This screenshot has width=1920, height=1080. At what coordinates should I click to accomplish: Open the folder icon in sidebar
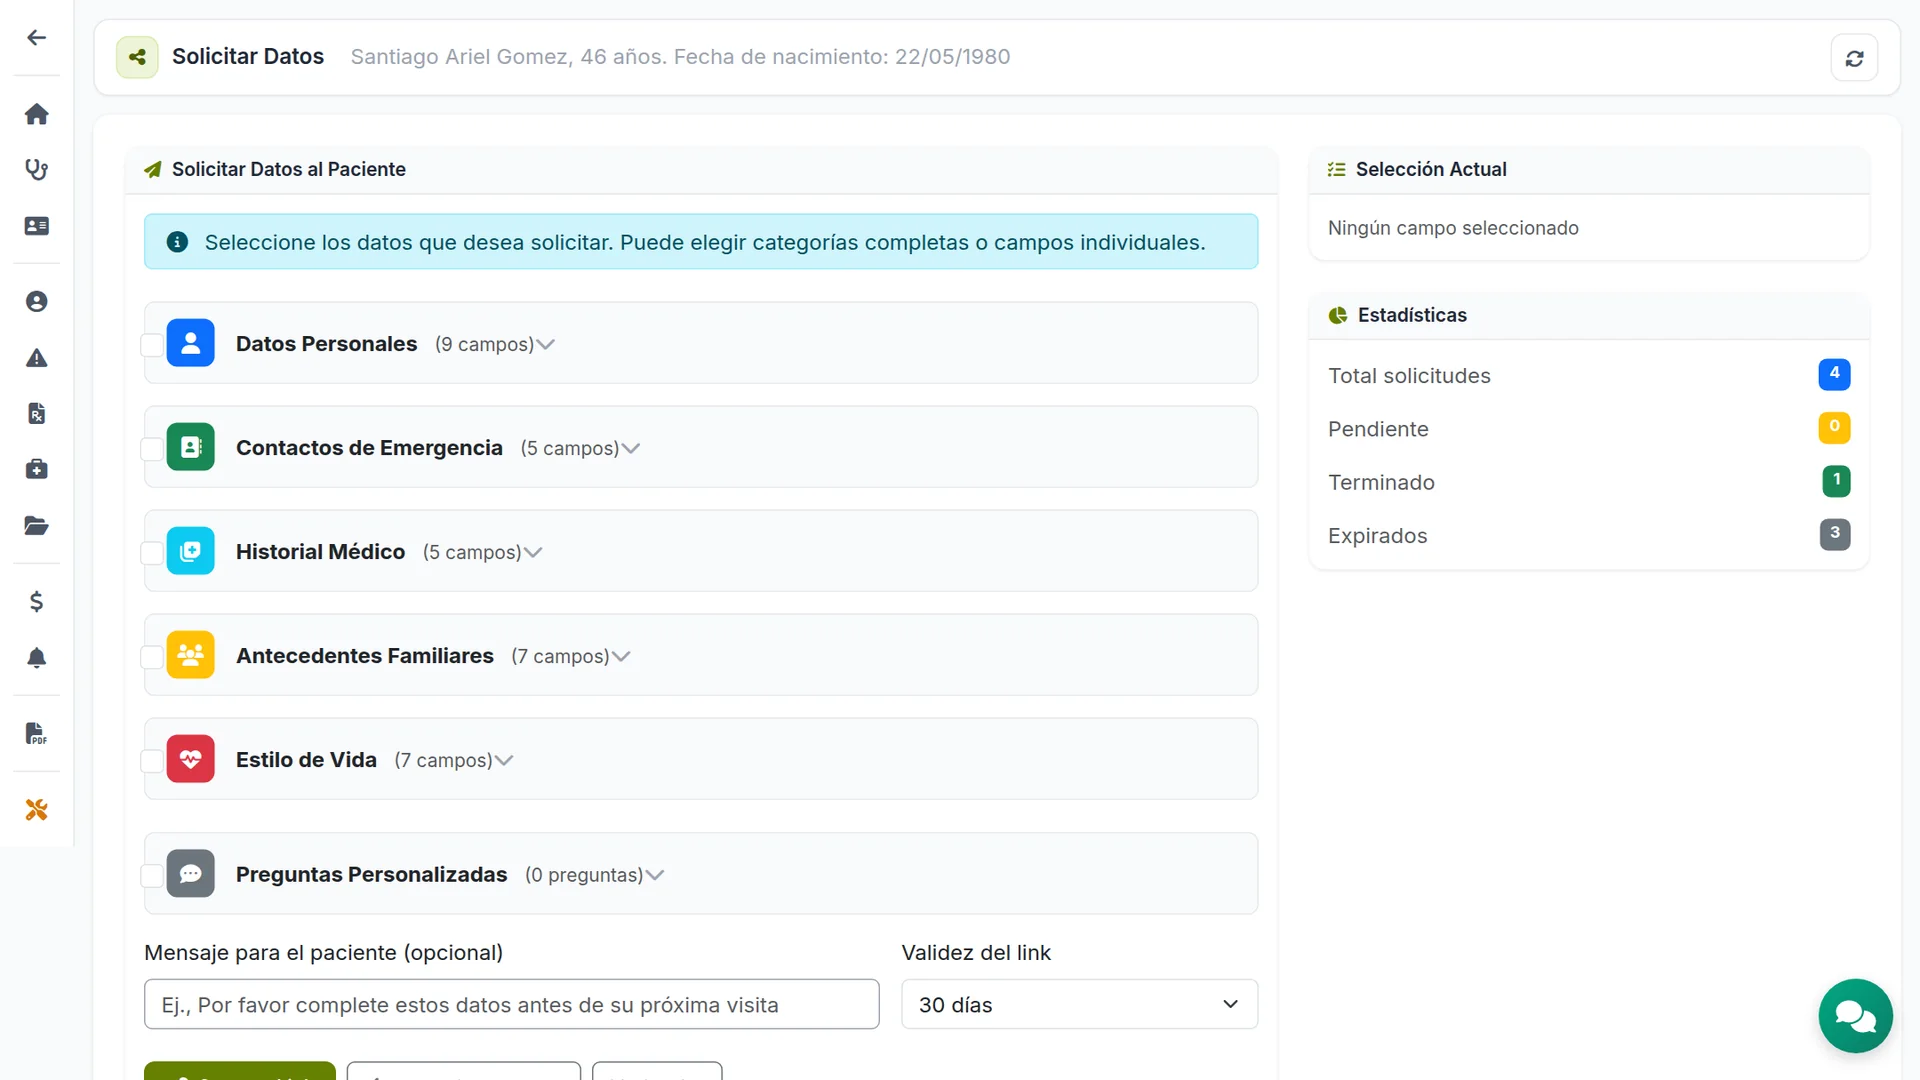37,526
